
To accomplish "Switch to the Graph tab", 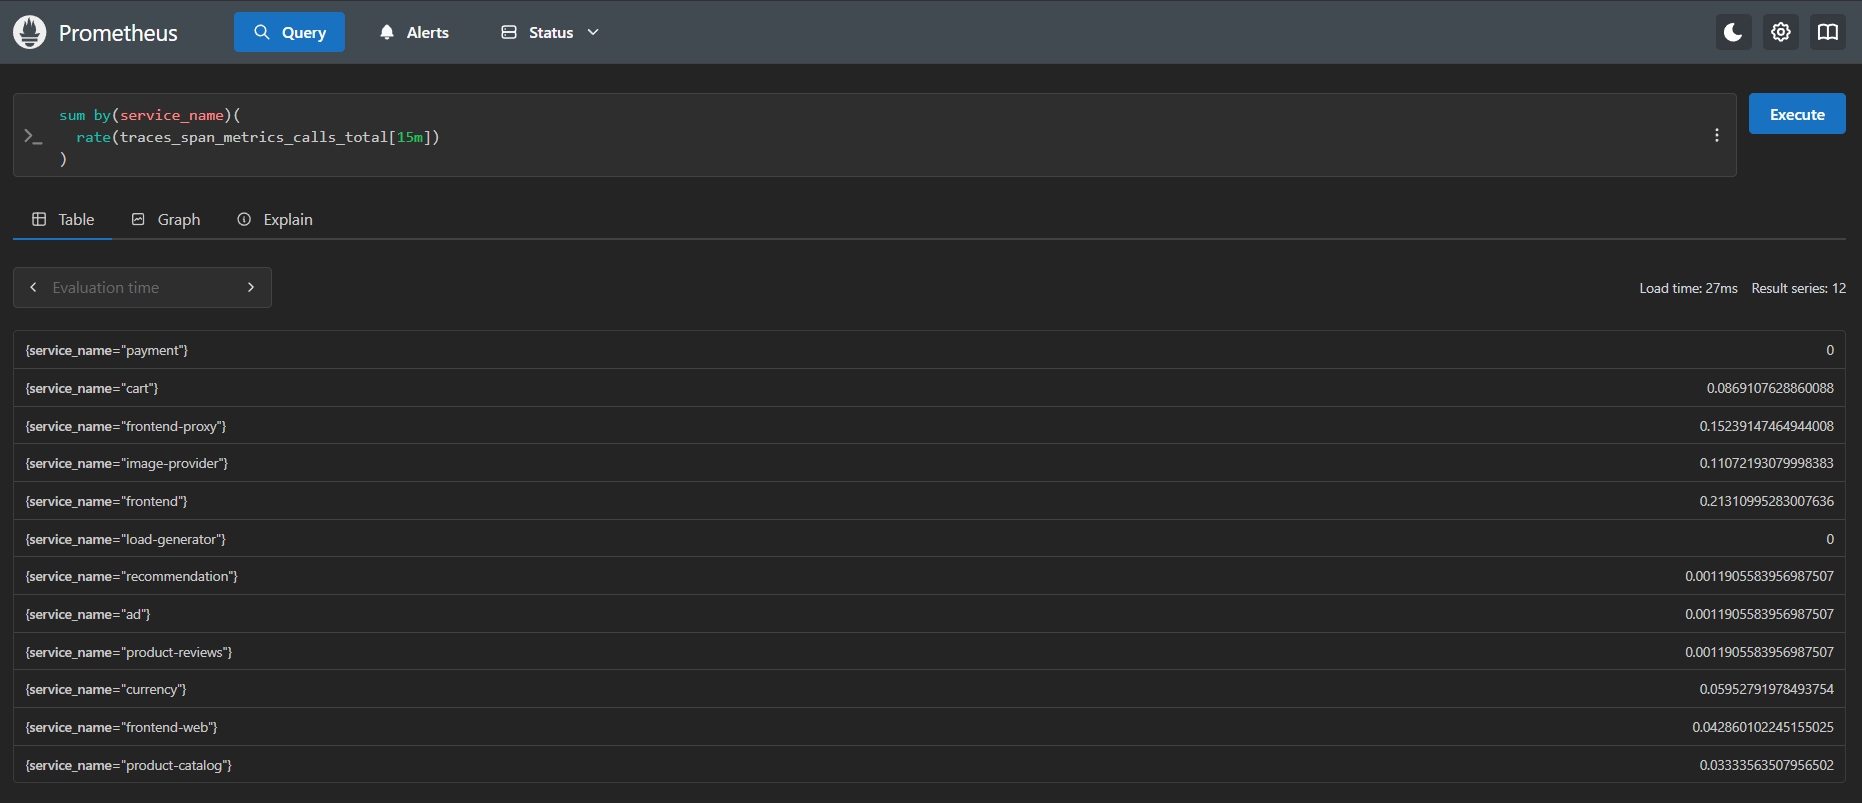I will point(166,219).
